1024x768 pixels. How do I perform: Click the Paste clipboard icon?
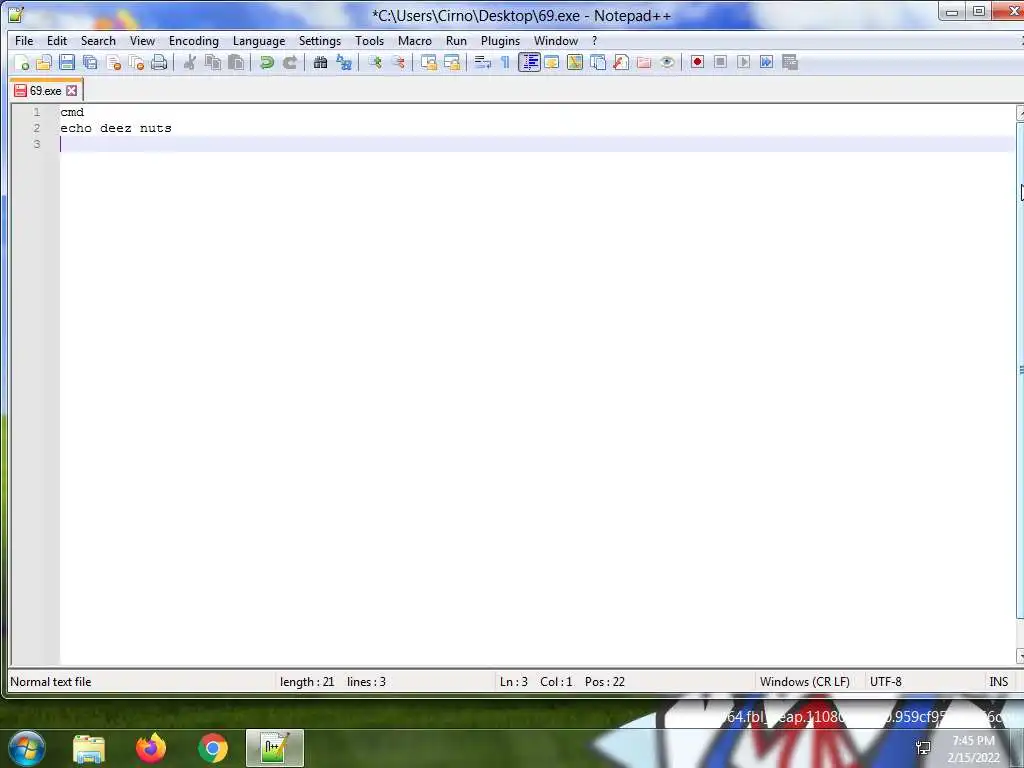[236, 63]
